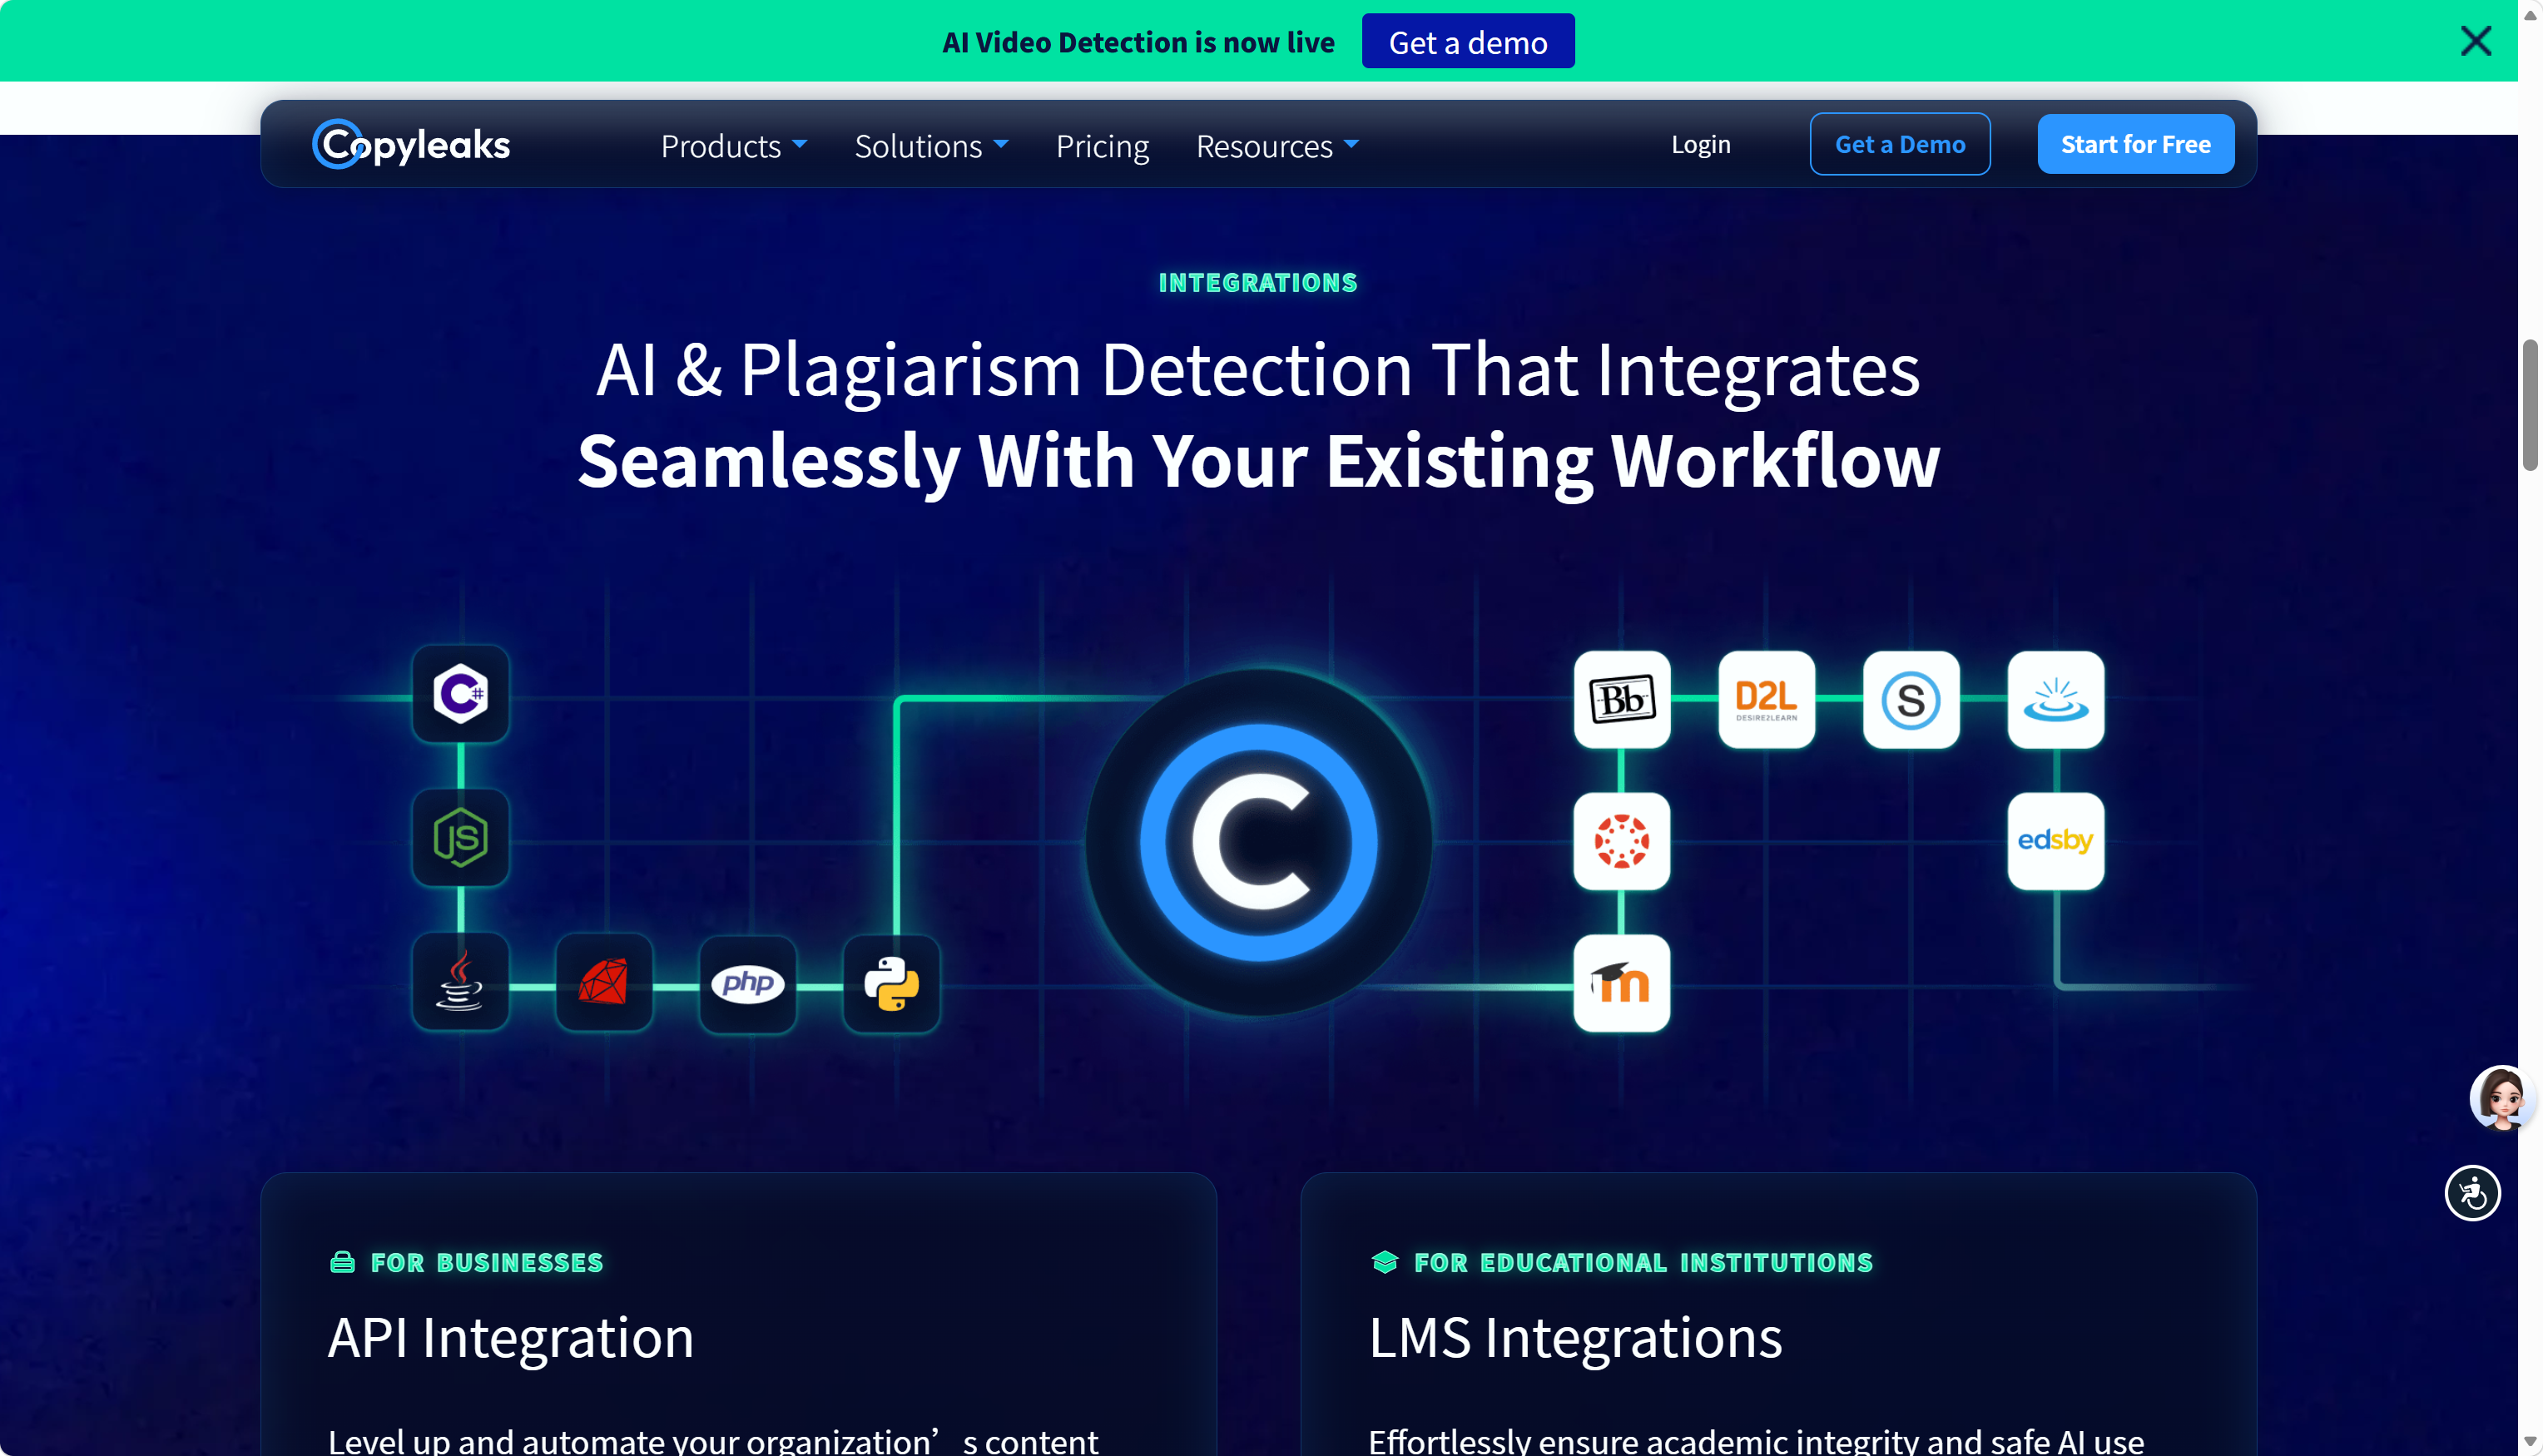Expand the Resources dropdown menu
The image size is (2543, 1456).
1278,146
